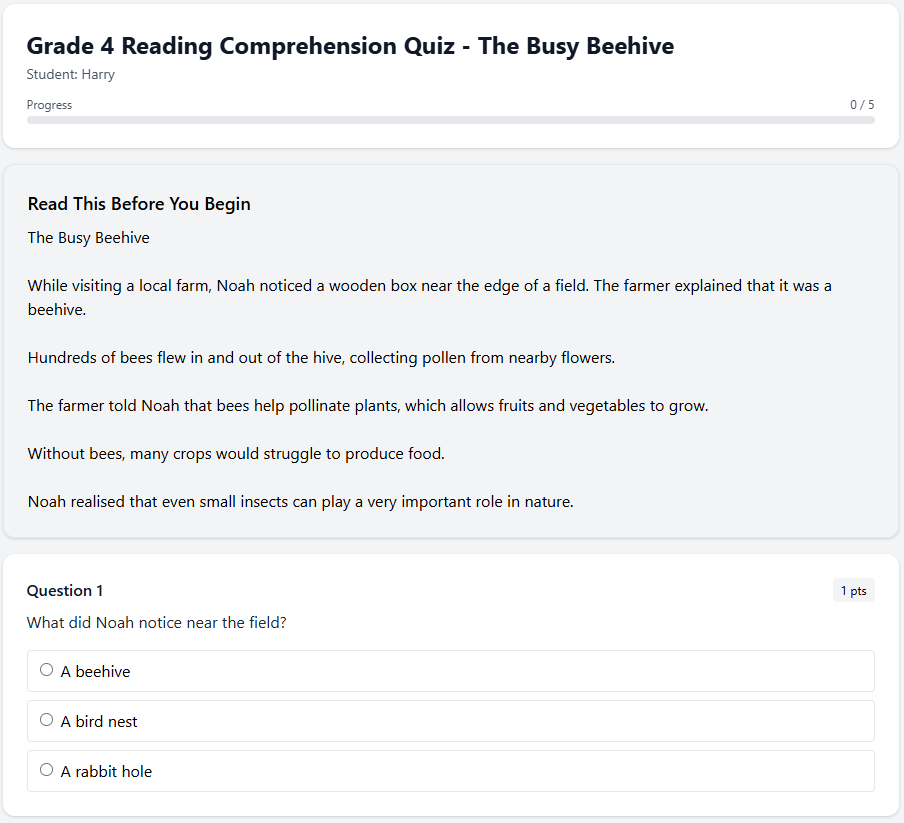
Task: Click the quiz title text
Action: pos(350,46)
